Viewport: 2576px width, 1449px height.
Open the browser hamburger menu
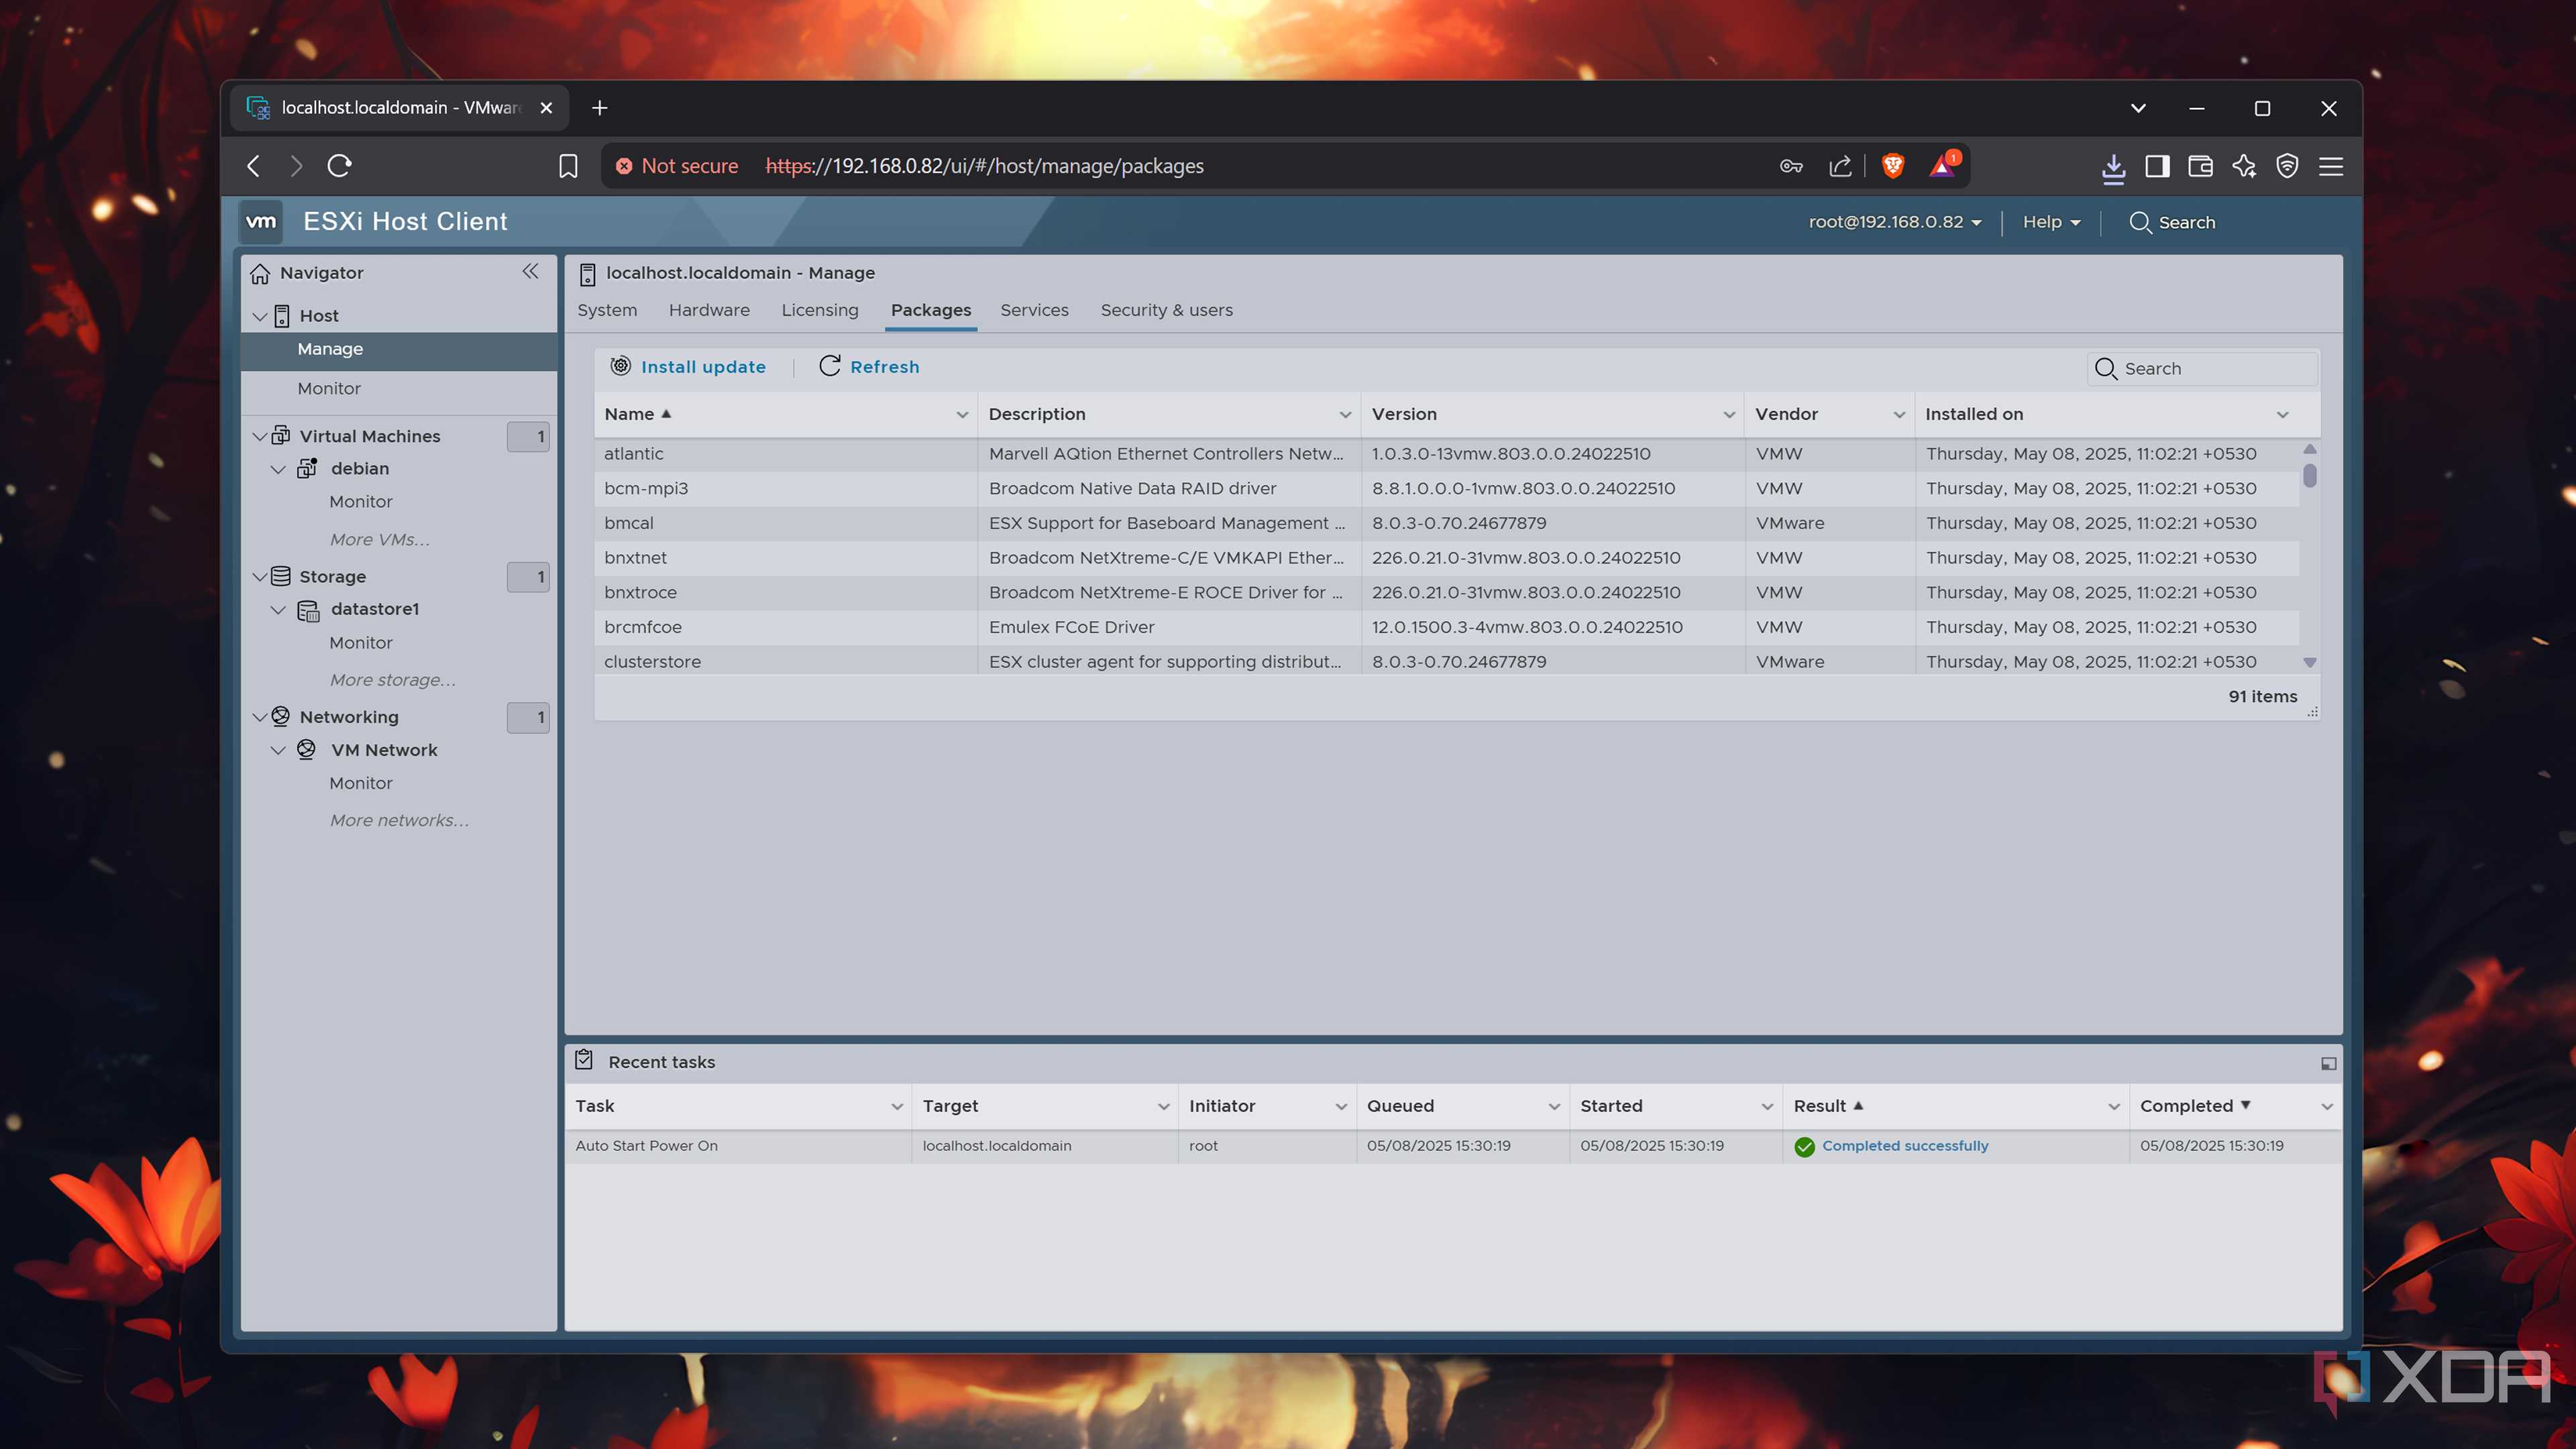[2331, 166]
